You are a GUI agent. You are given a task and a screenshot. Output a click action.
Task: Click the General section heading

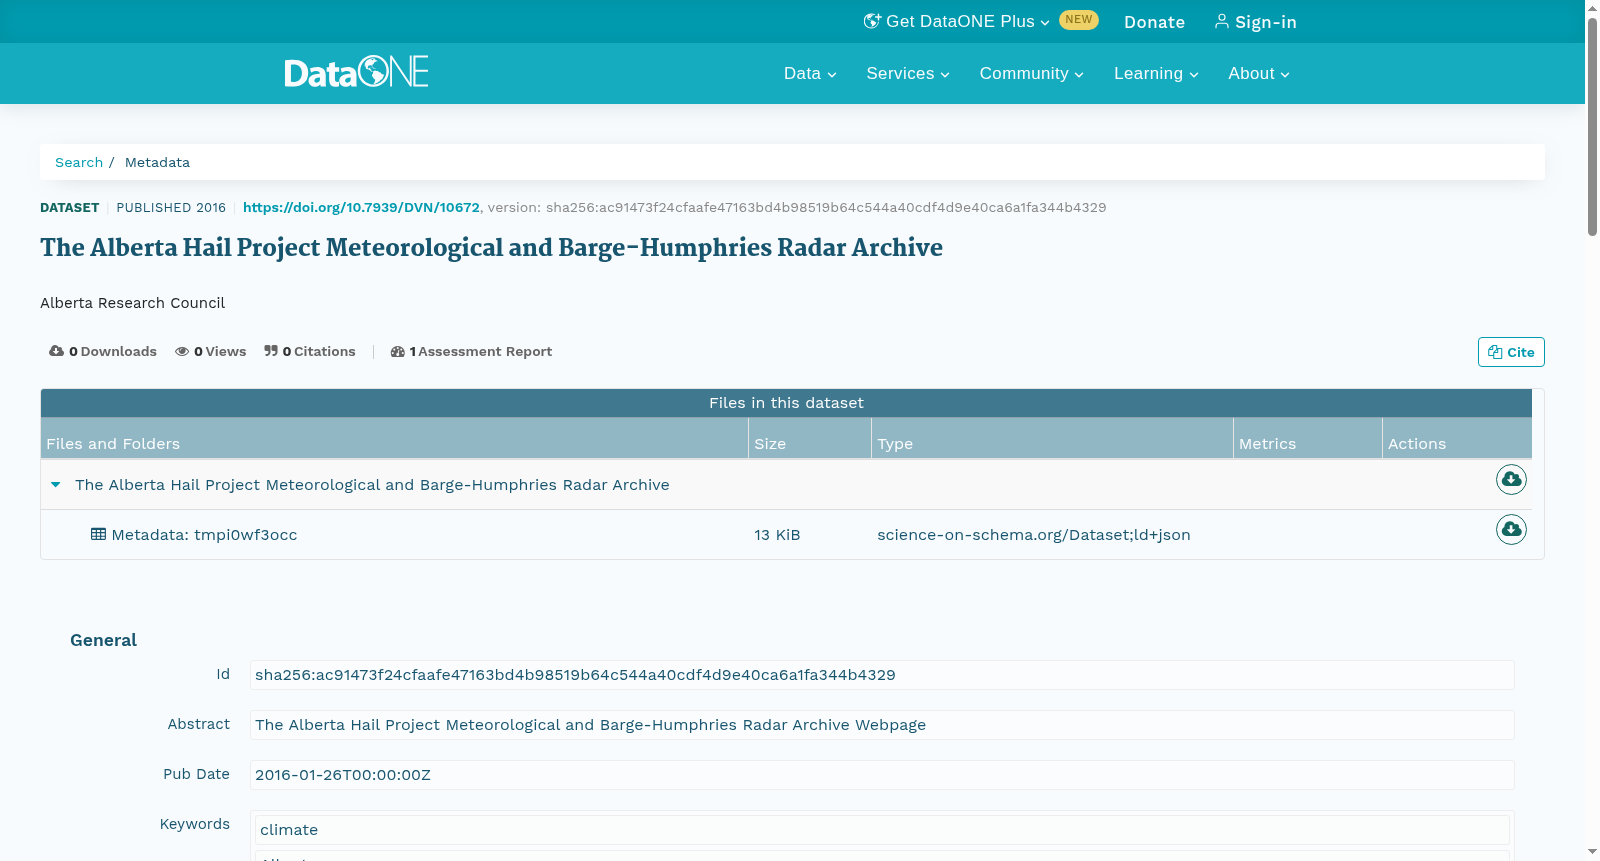(103, 640)
